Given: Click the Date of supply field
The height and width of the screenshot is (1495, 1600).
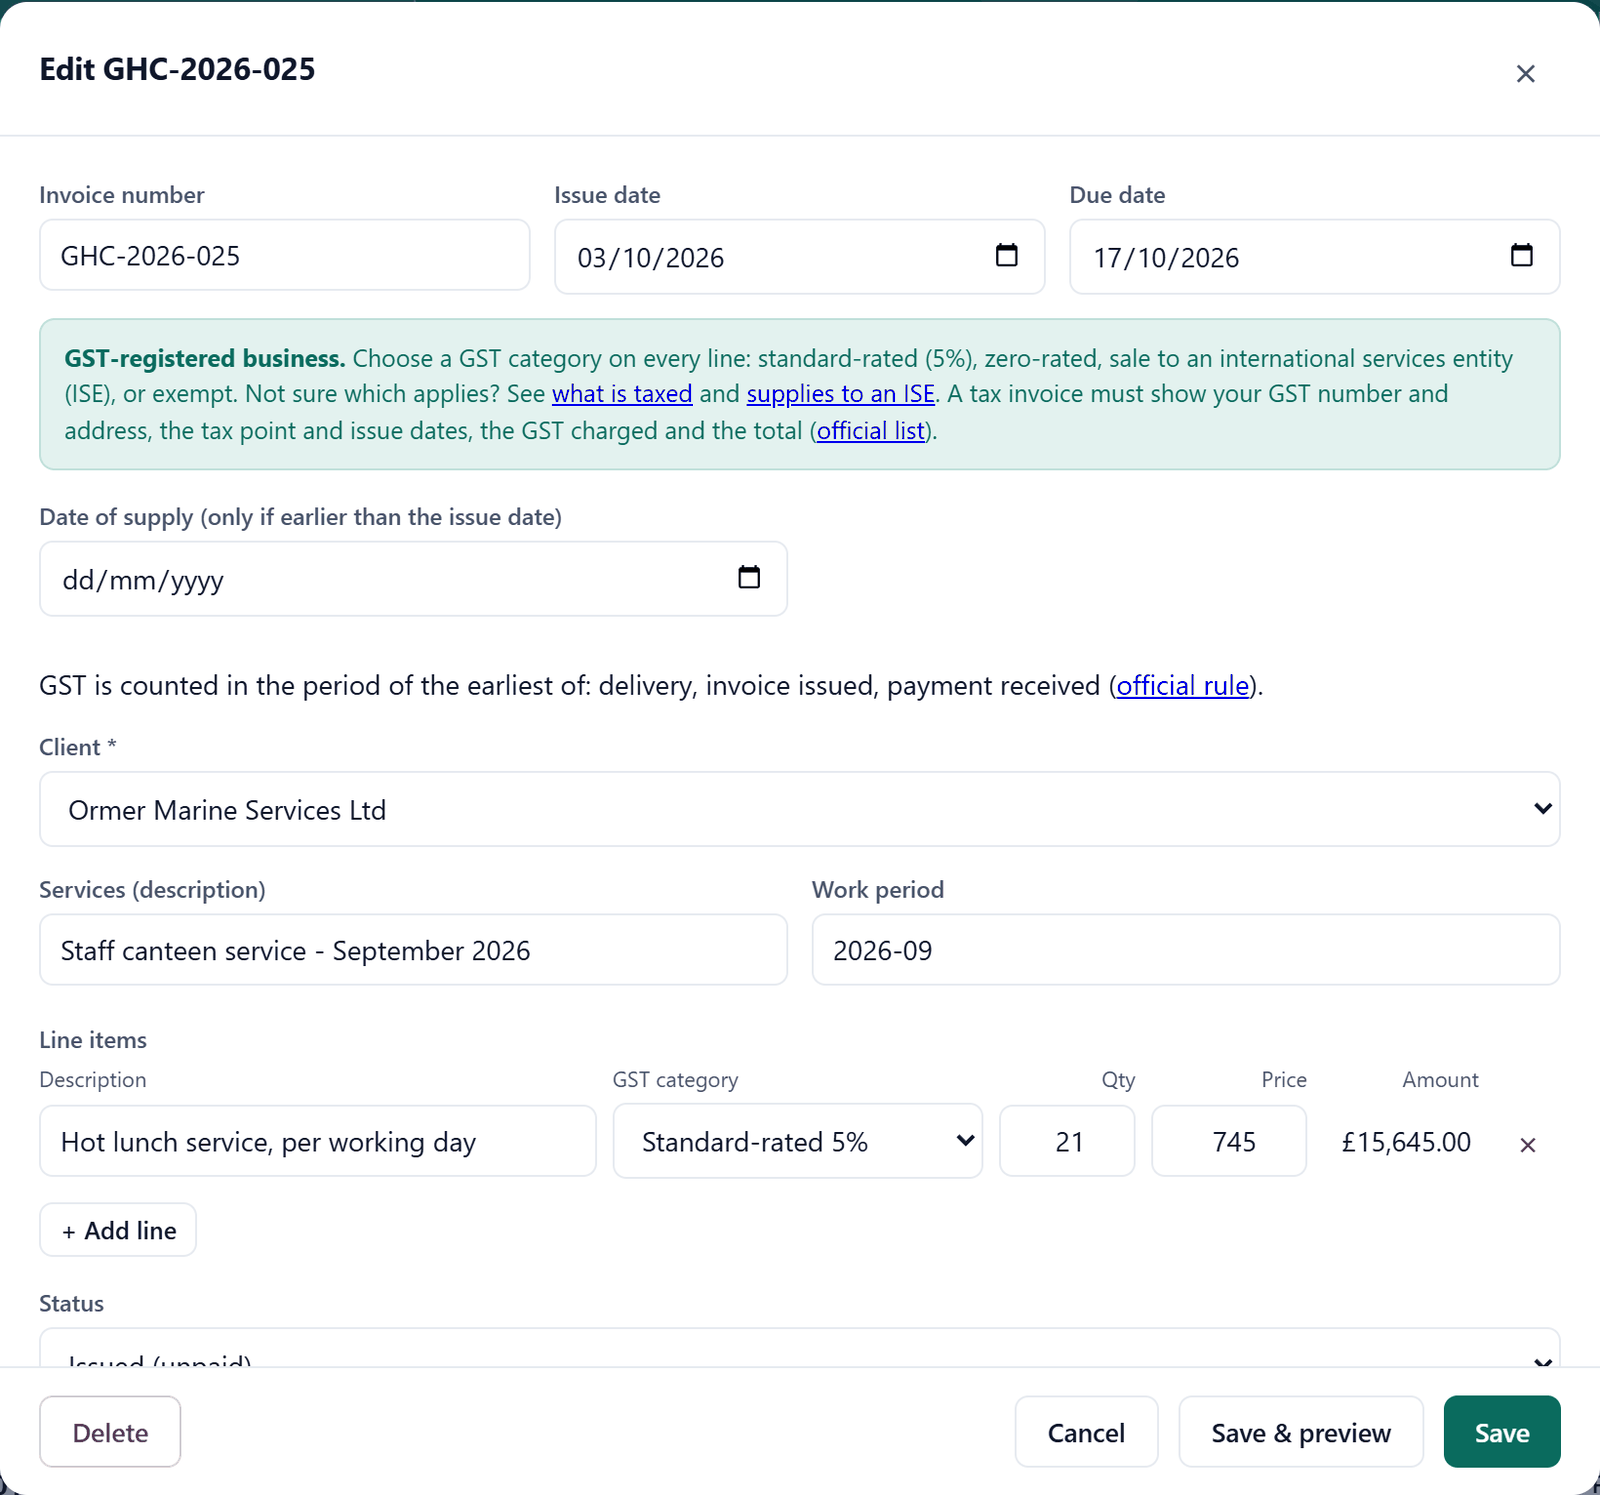Looking at the screenshot, I should click(414, 579).
